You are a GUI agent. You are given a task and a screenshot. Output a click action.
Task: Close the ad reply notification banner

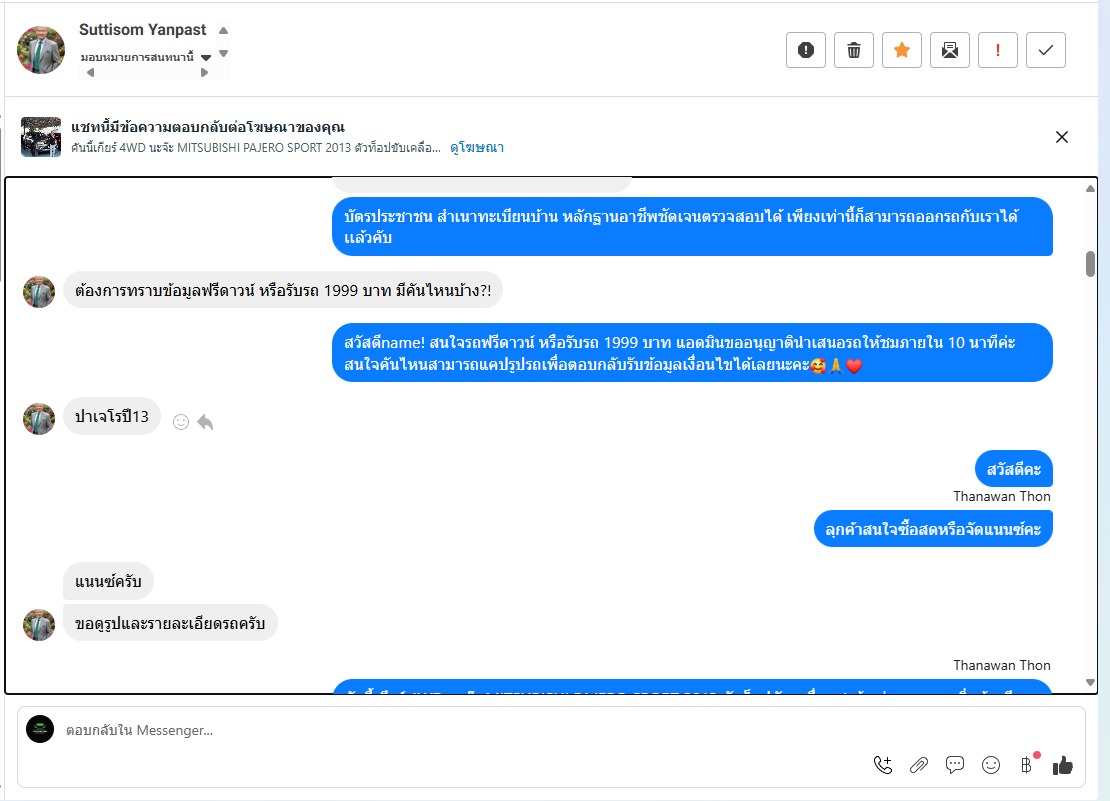click(1062, 137)
